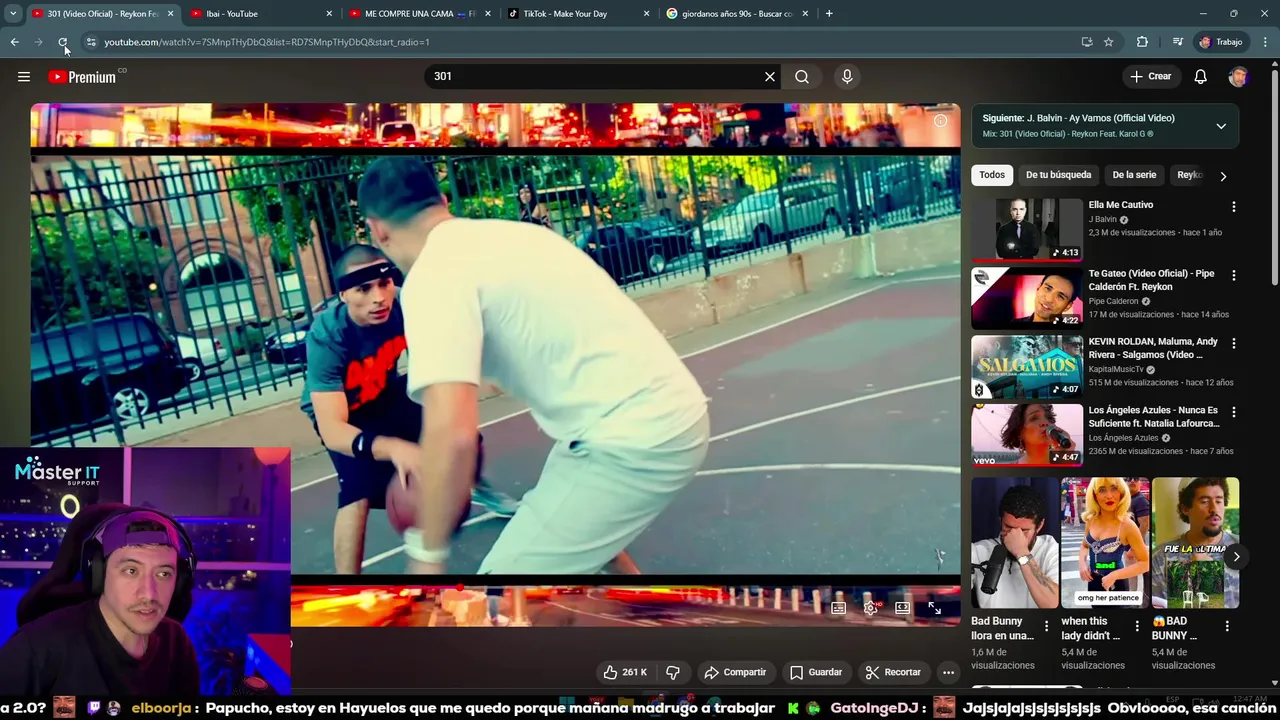Viewport: 1280px width, 720px height.
Task: Open options menu for Te Gateo video
Action: [1233, 275]
